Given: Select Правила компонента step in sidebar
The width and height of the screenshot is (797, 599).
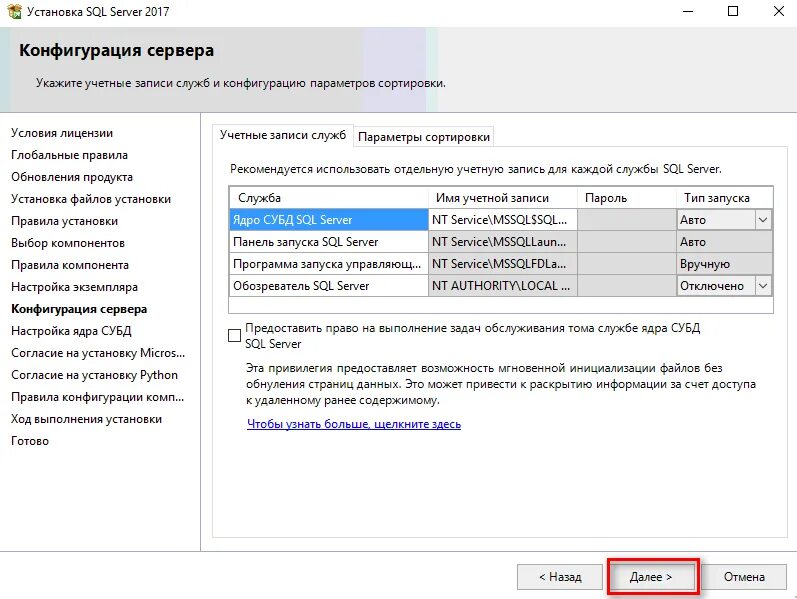Looking at the screenshot, I should click(70, 265).
